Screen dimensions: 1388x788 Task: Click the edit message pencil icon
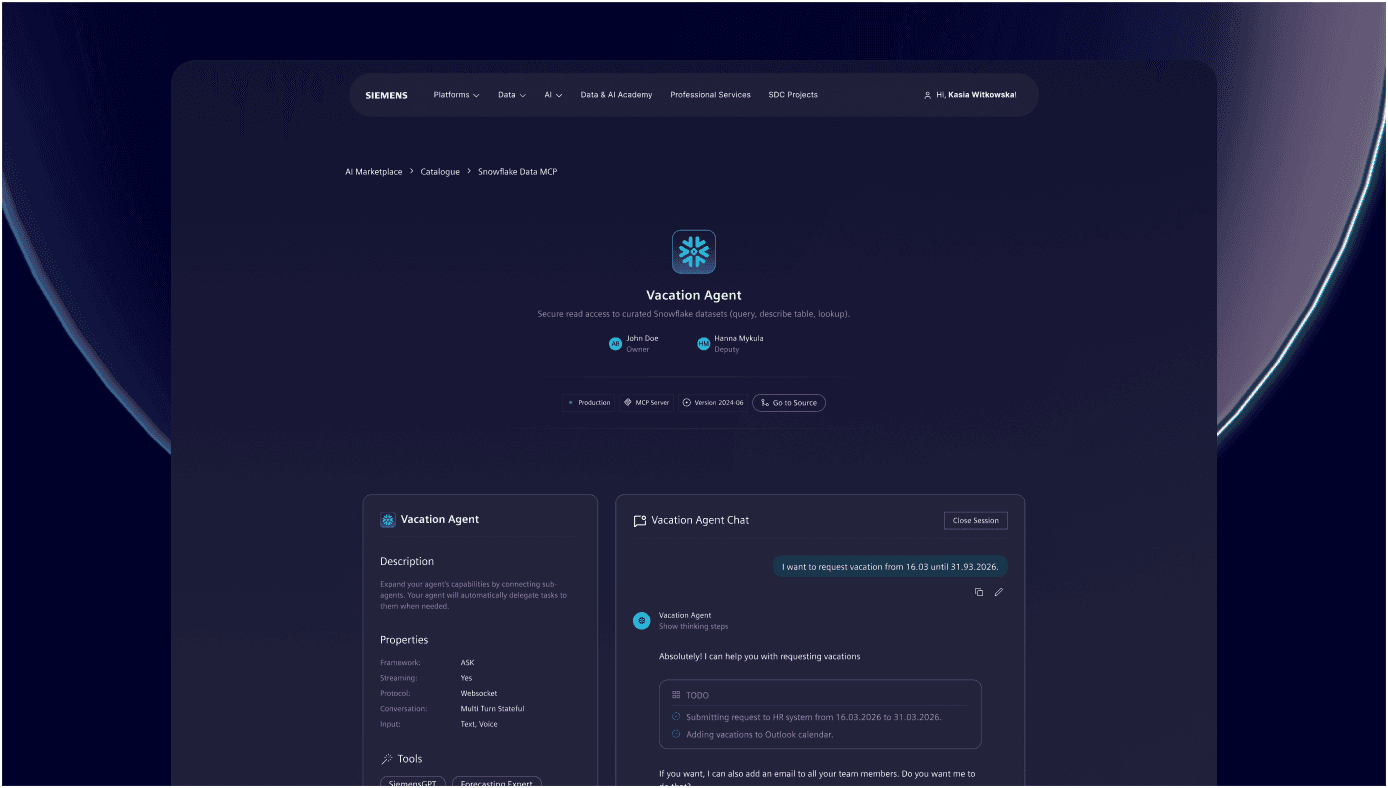coord(998,592)
